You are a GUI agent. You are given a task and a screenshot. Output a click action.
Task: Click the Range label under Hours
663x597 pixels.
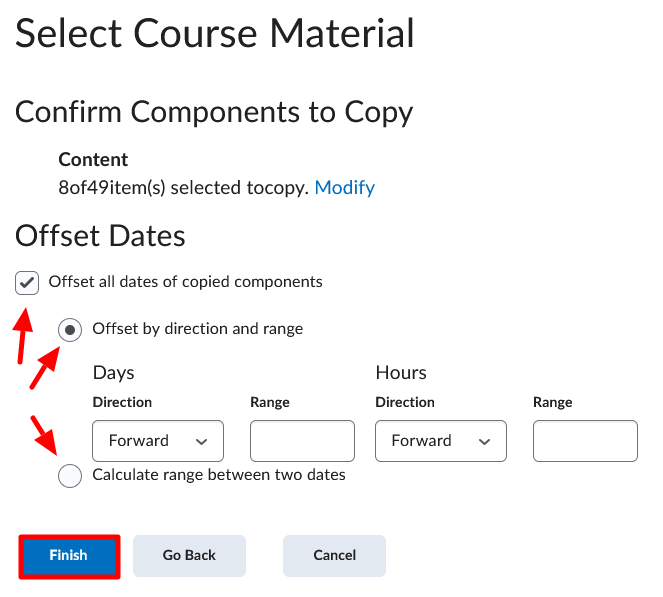click(553, 402)
